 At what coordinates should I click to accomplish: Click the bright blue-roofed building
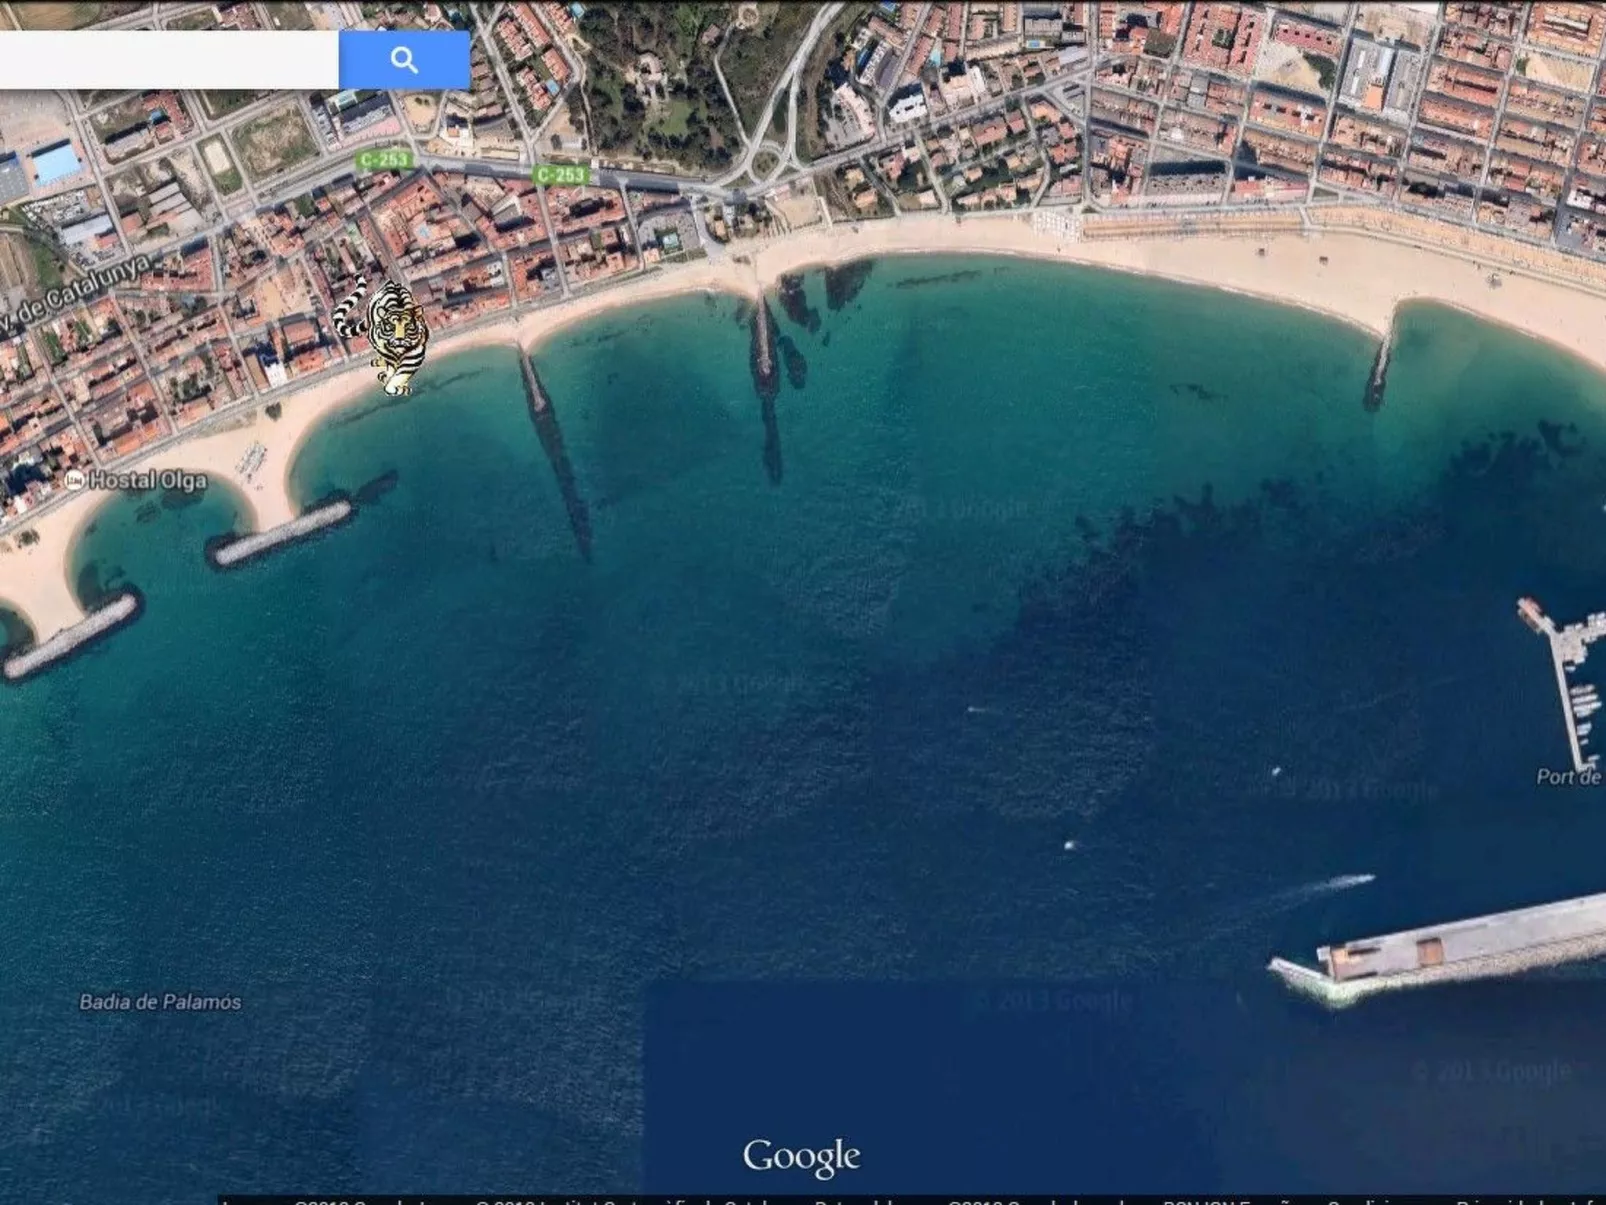pyautogui.click(x=55, y=163)
